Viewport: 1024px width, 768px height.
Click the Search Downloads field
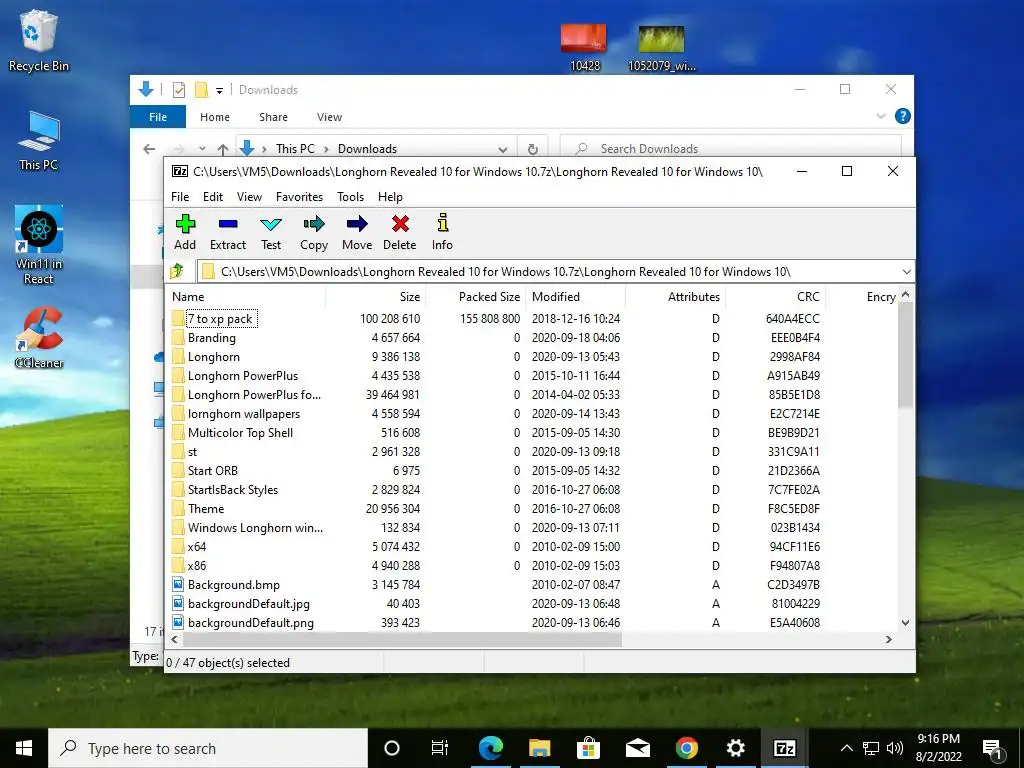point(731,149)
